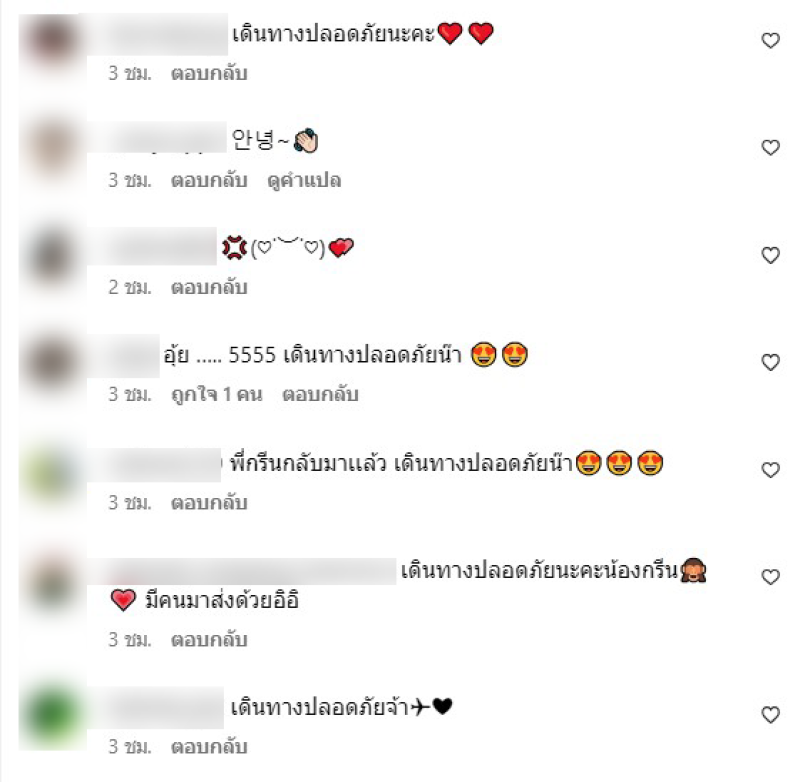View who liked via ถูกใจ 1 คน

coord(217,395)
